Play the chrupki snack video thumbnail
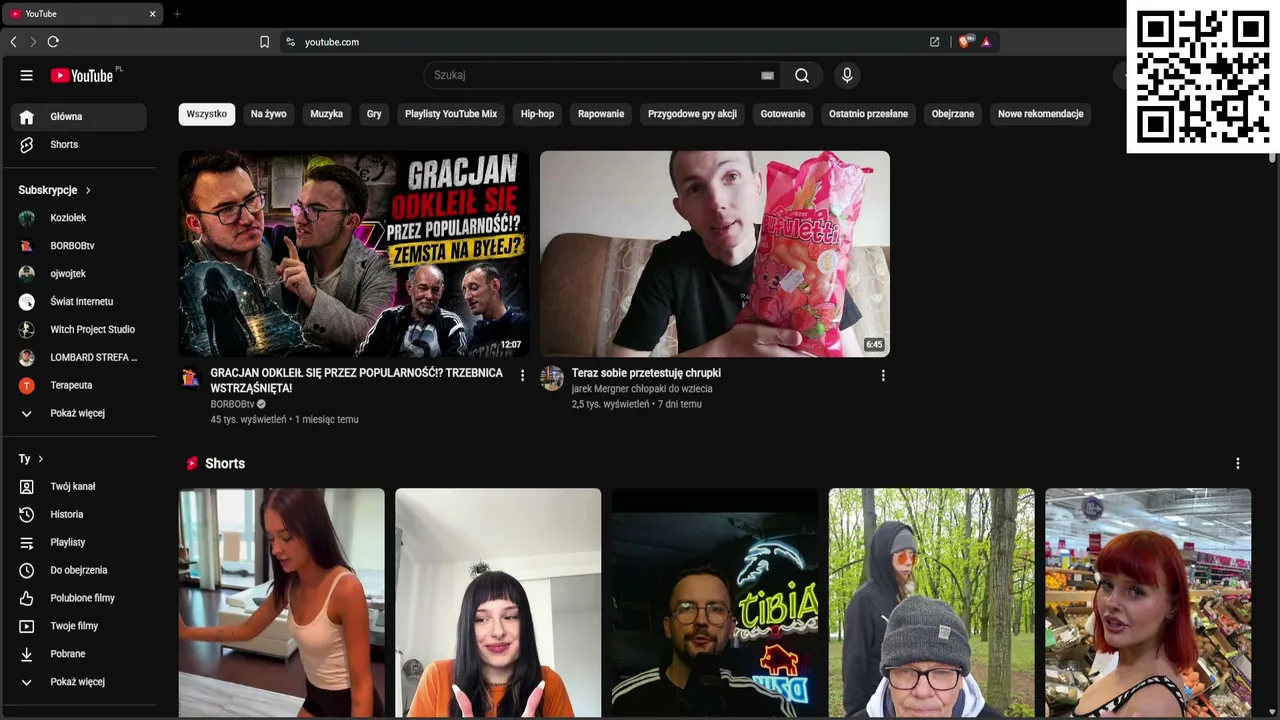 tap(715, 254)
